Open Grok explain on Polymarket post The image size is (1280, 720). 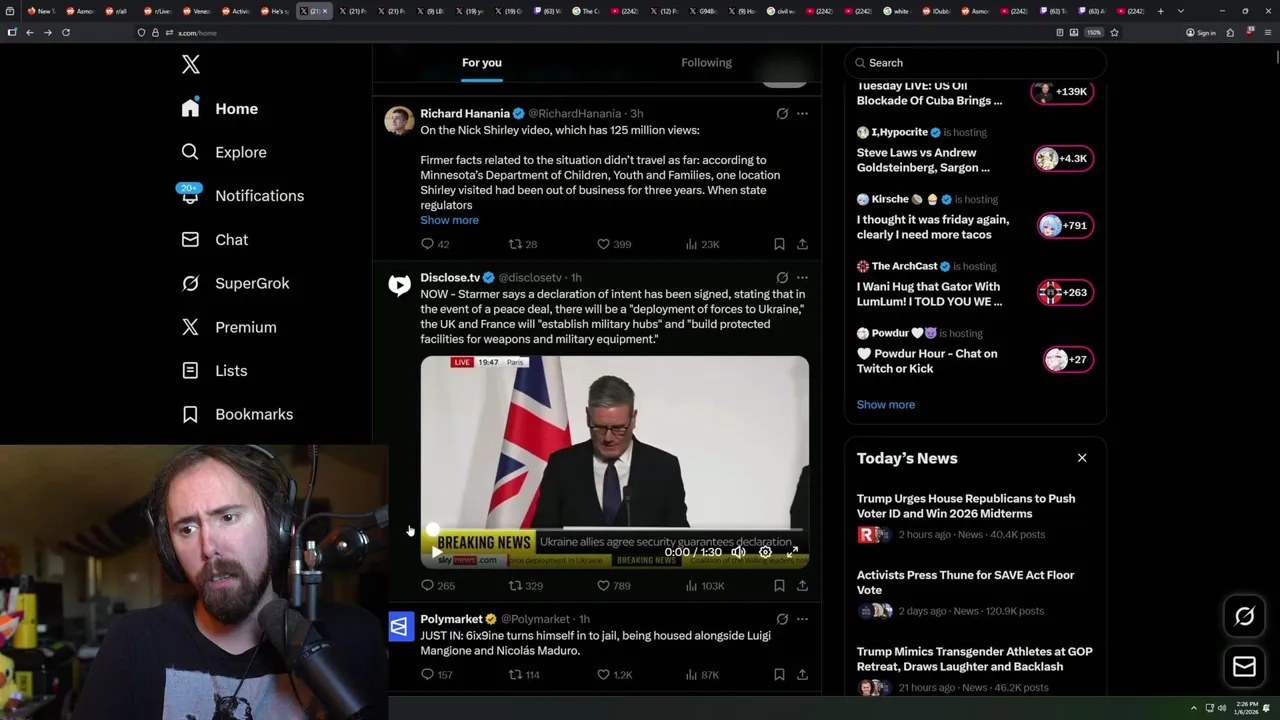[782, 619]
